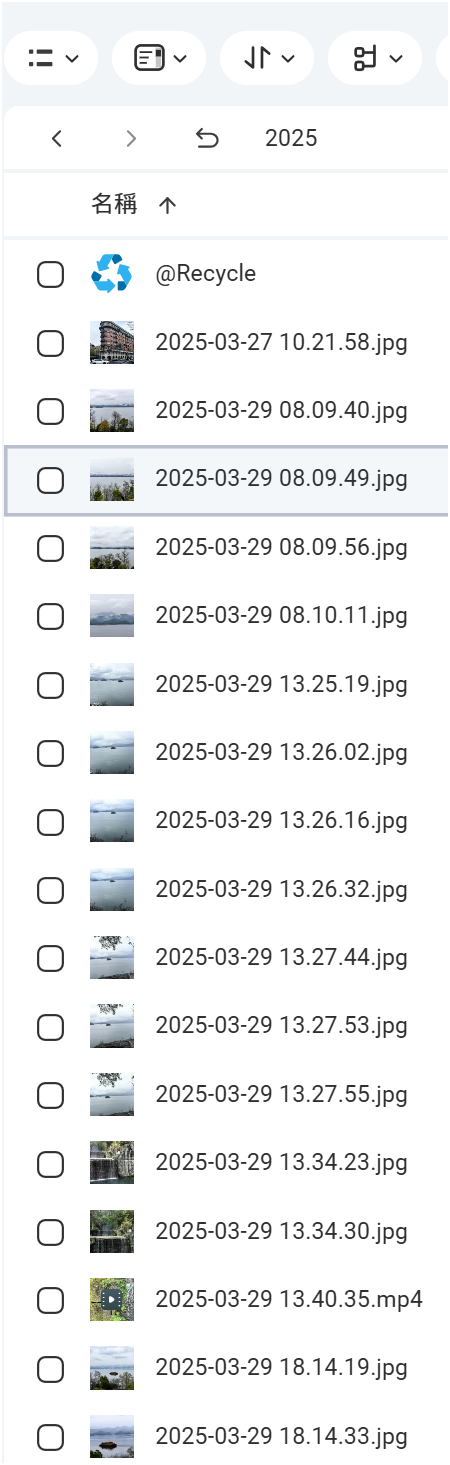Image resolution: width=450 pixels, height=1465 pixels.
Task: Tick the checkbox for @Recycle
Action: pyautogui.click(x=50, y=274)
